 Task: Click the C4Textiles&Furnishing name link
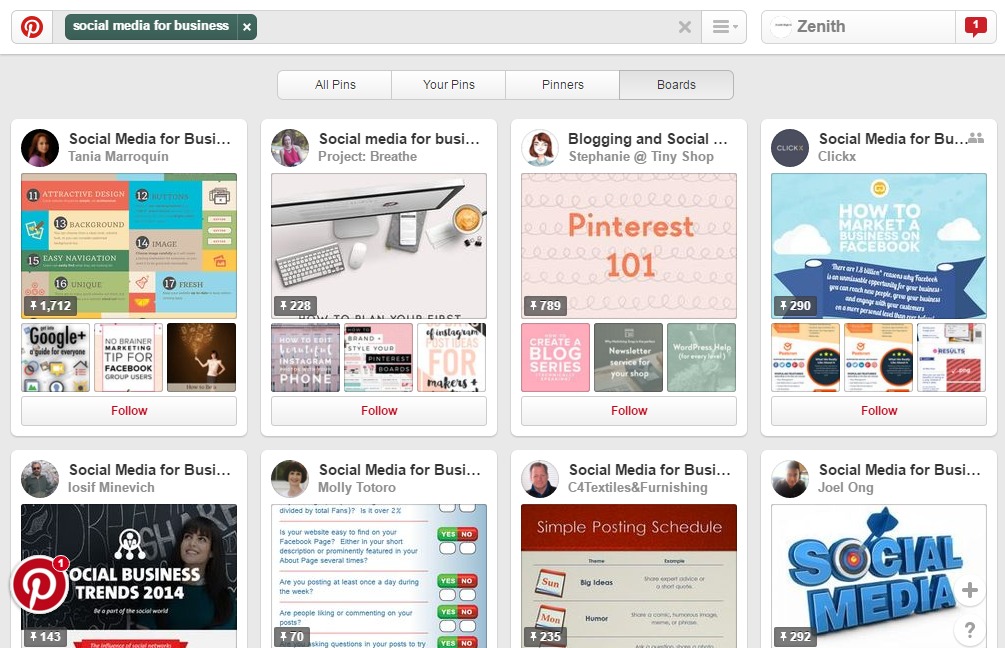(638, 488)
